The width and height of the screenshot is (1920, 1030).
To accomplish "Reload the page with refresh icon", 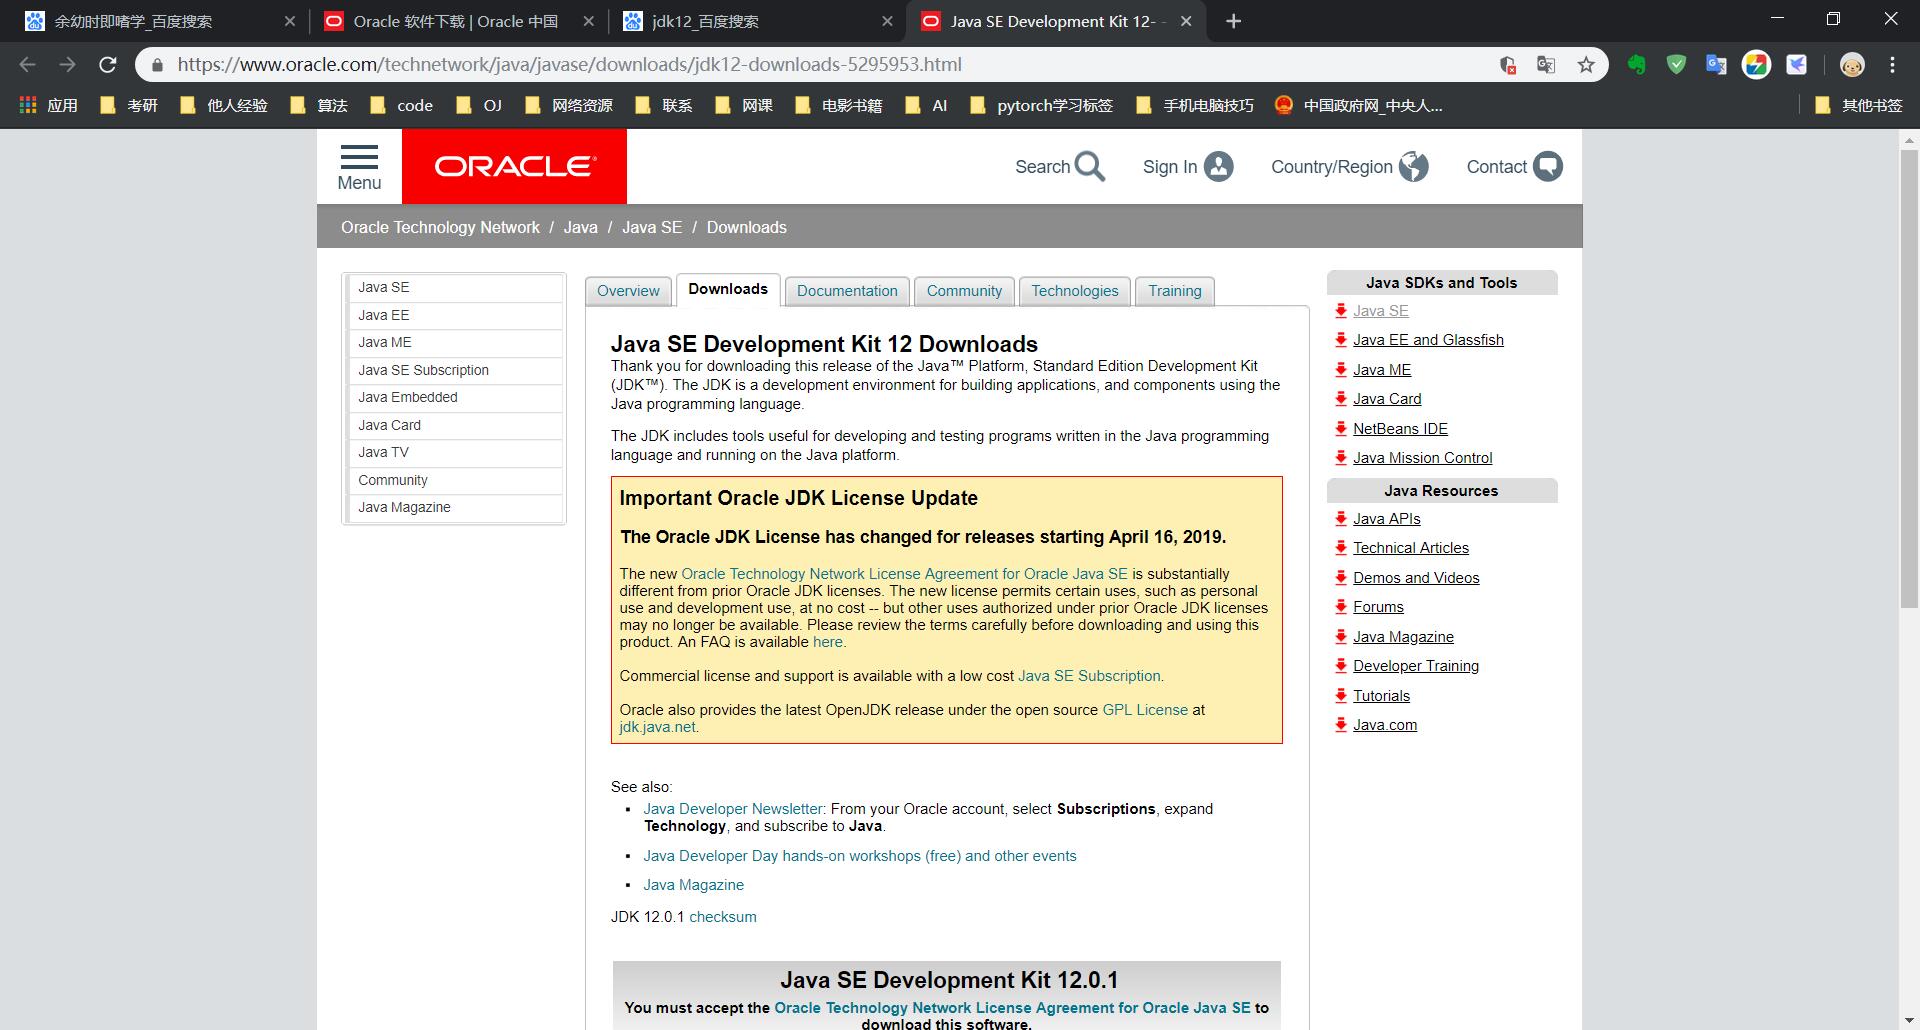I will click(x=108, y=65).
